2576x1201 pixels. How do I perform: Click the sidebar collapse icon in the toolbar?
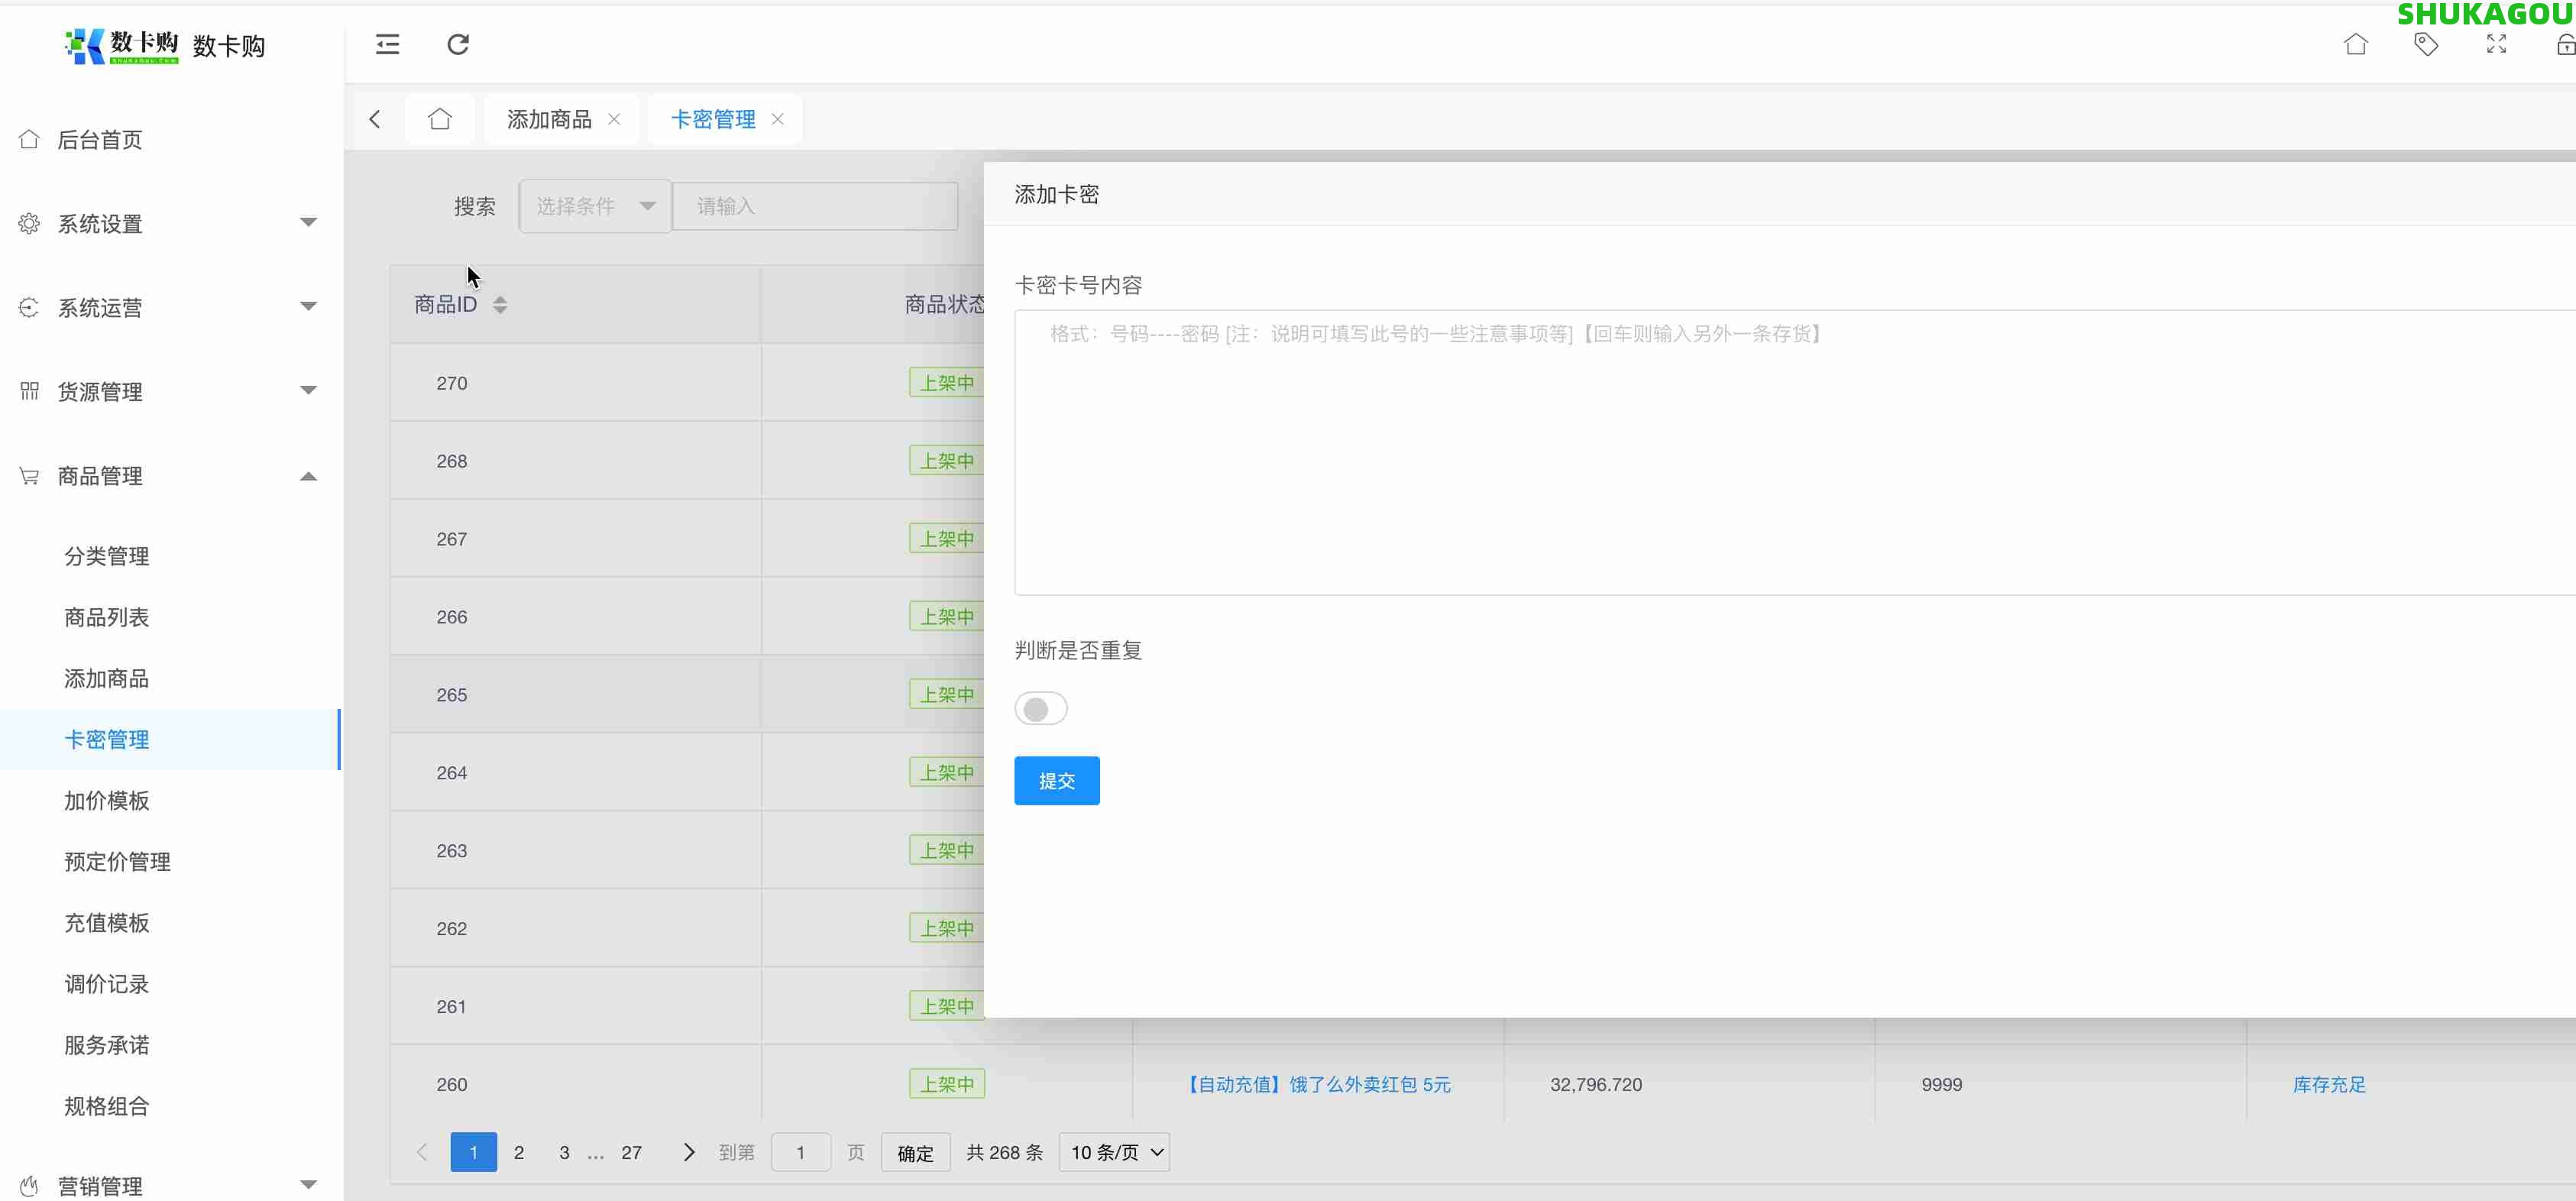coord(387,44)
